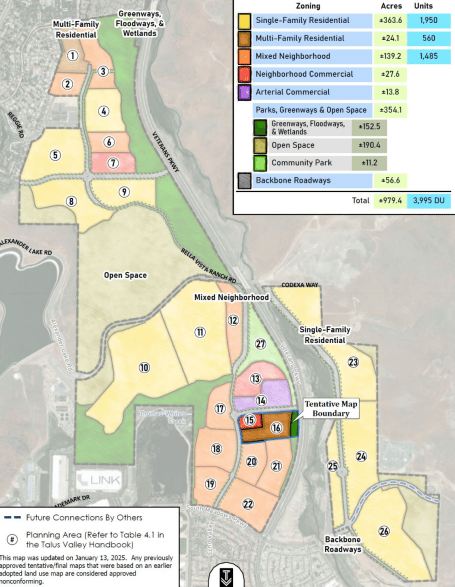Select planning area marker 1
455x587 pixels.
pyautogui.click(x=72, y=56)
